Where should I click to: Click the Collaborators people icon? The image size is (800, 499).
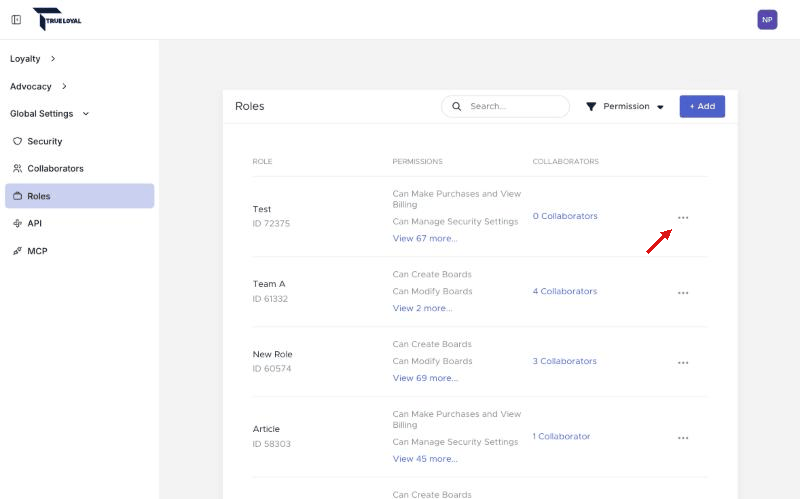click(x=17, y=168)
